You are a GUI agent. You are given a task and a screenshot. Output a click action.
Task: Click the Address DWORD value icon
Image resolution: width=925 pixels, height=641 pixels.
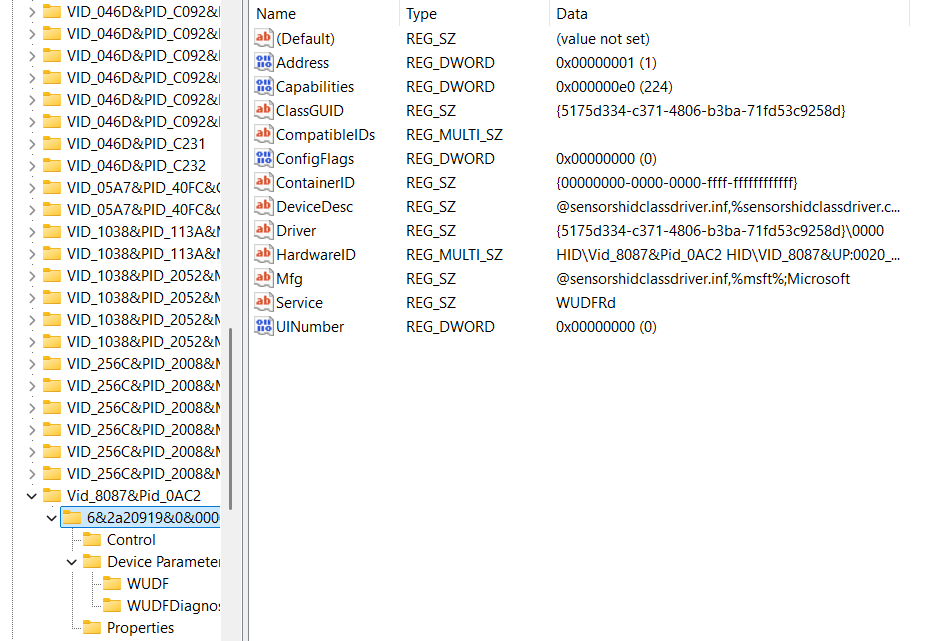pos(264,62)
